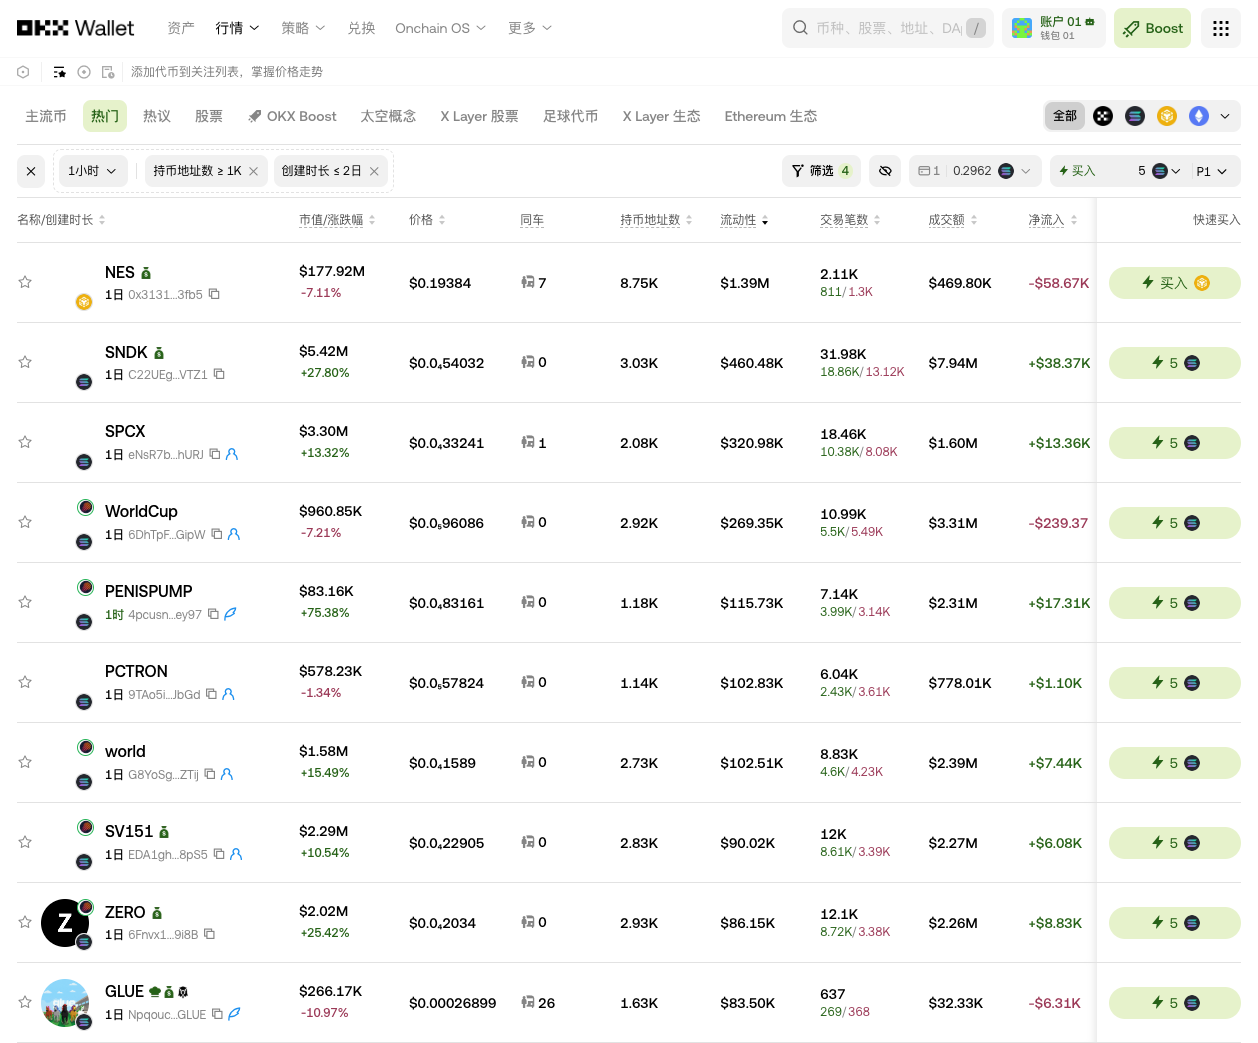Viewport: 1258px width, 1043px height.
Task: Switch to the 热议 tab
Action: click(x=157, y=116)
